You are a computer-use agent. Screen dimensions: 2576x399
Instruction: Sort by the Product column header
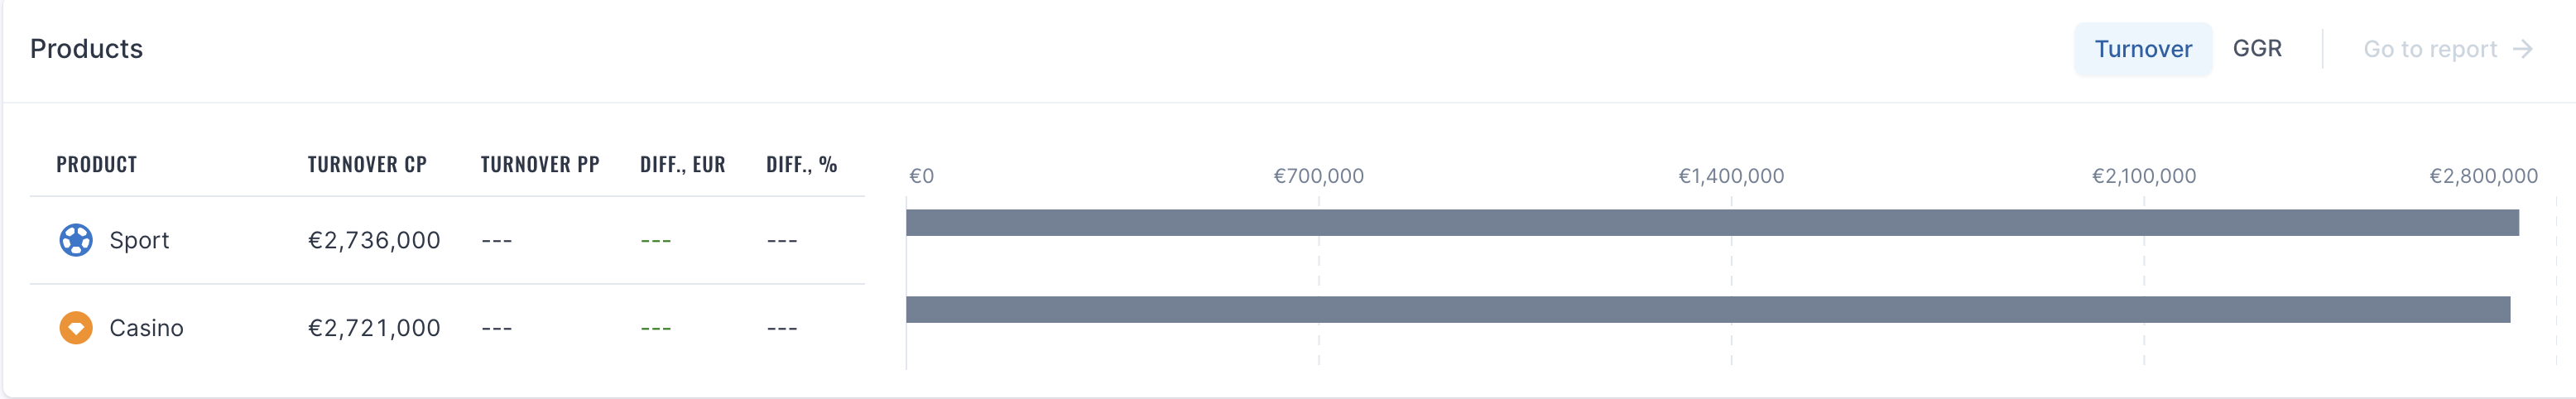(x=97, y=164)
